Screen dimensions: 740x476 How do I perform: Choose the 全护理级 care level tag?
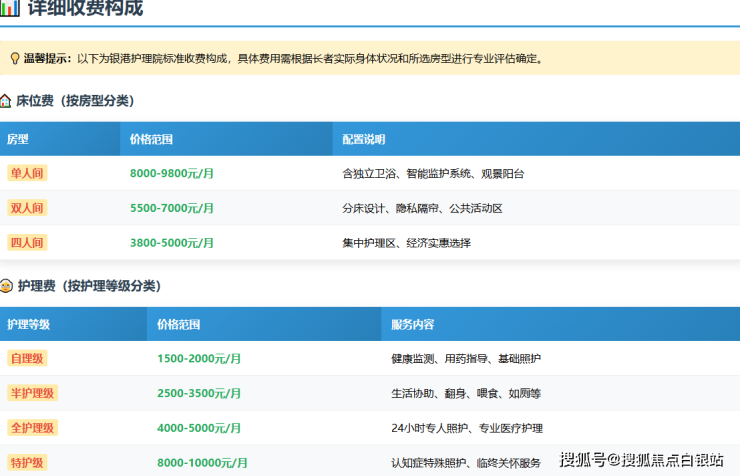point(32,428)
